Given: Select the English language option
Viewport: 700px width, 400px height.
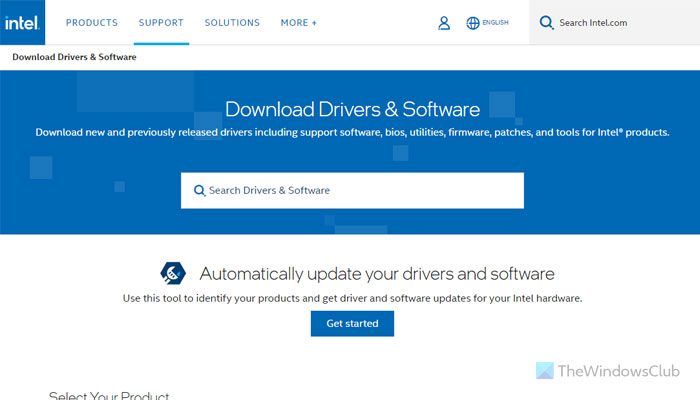Looking at the screenshot, I should coord(495,22).
